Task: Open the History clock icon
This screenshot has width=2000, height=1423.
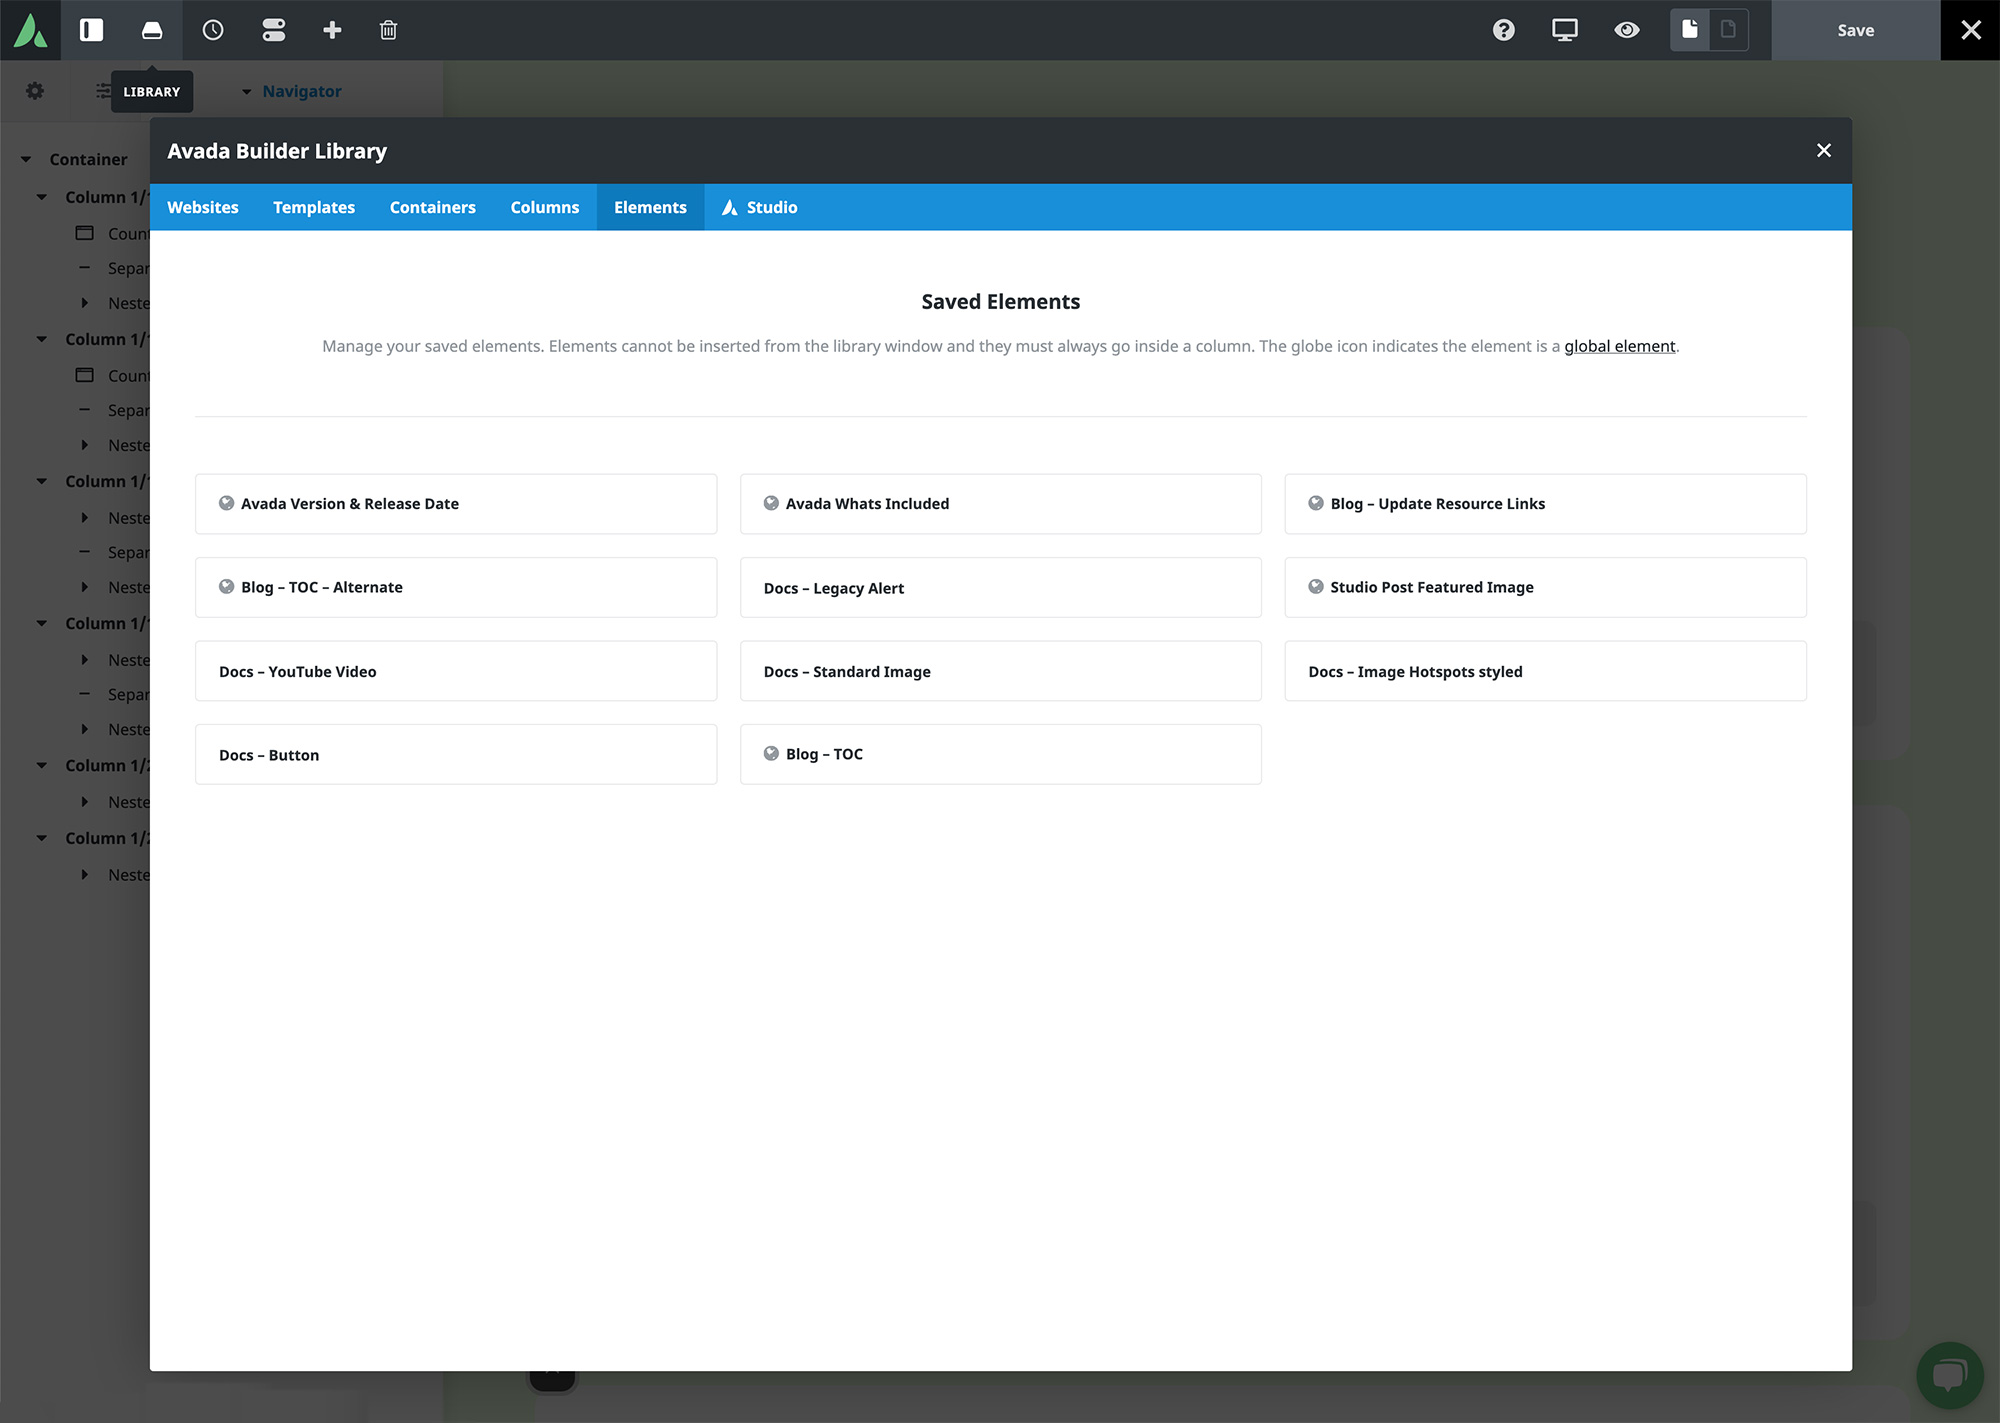Action: [x=213, y=30]
